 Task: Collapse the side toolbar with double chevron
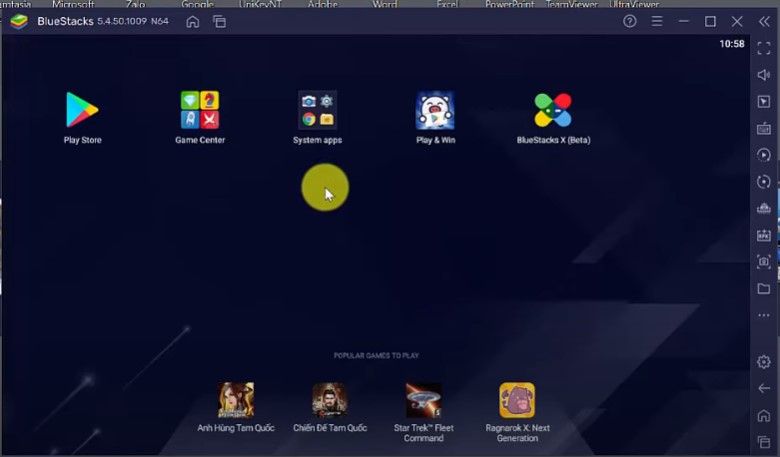[764, 21]
